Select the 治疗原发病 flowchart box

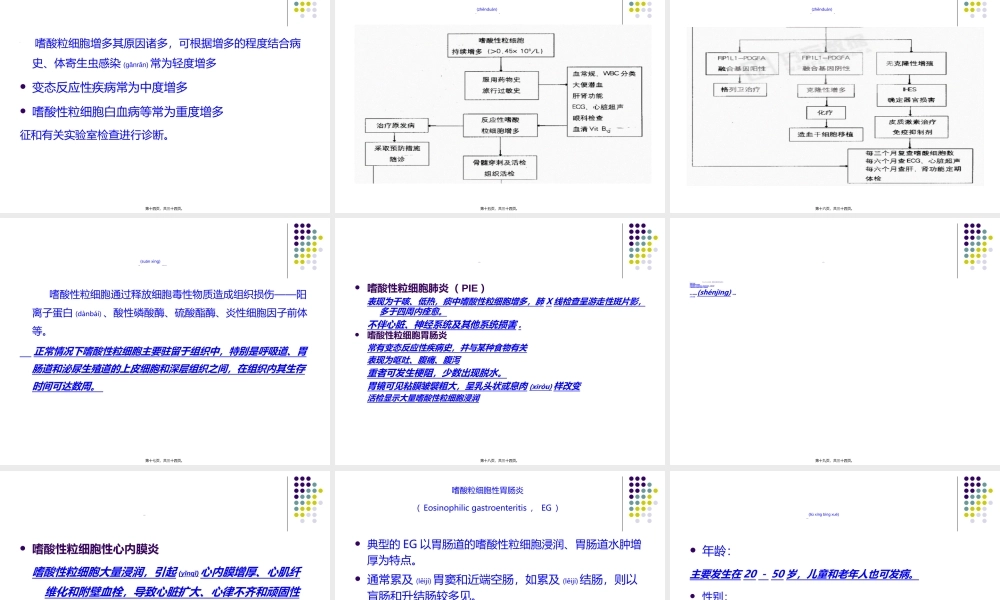(x=396, y=125)
